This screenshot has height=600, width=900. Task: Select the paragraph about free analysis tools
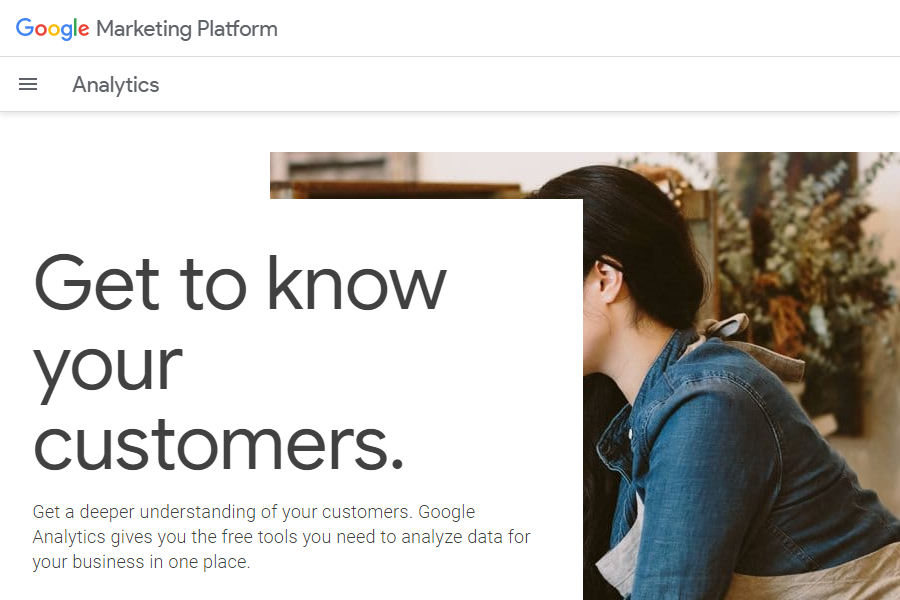[x=280, y=536]
